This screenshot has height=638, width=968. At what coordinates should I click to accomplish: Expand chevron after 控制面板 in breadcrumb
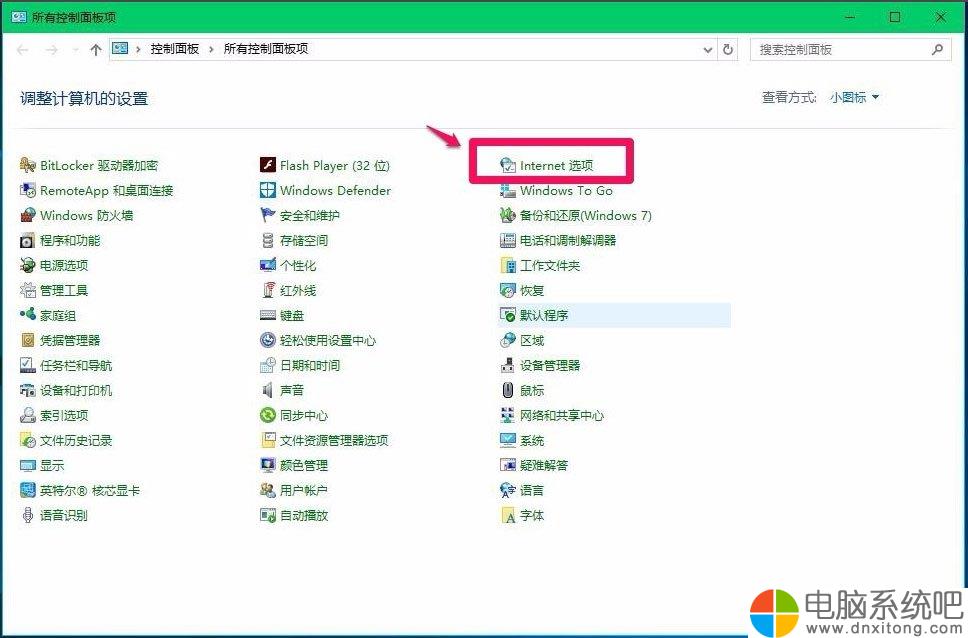[x=211, y=49]
